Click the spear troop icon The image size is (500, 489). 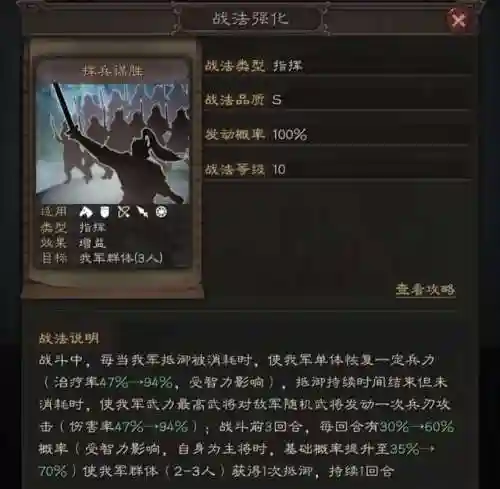pos(142,212)
